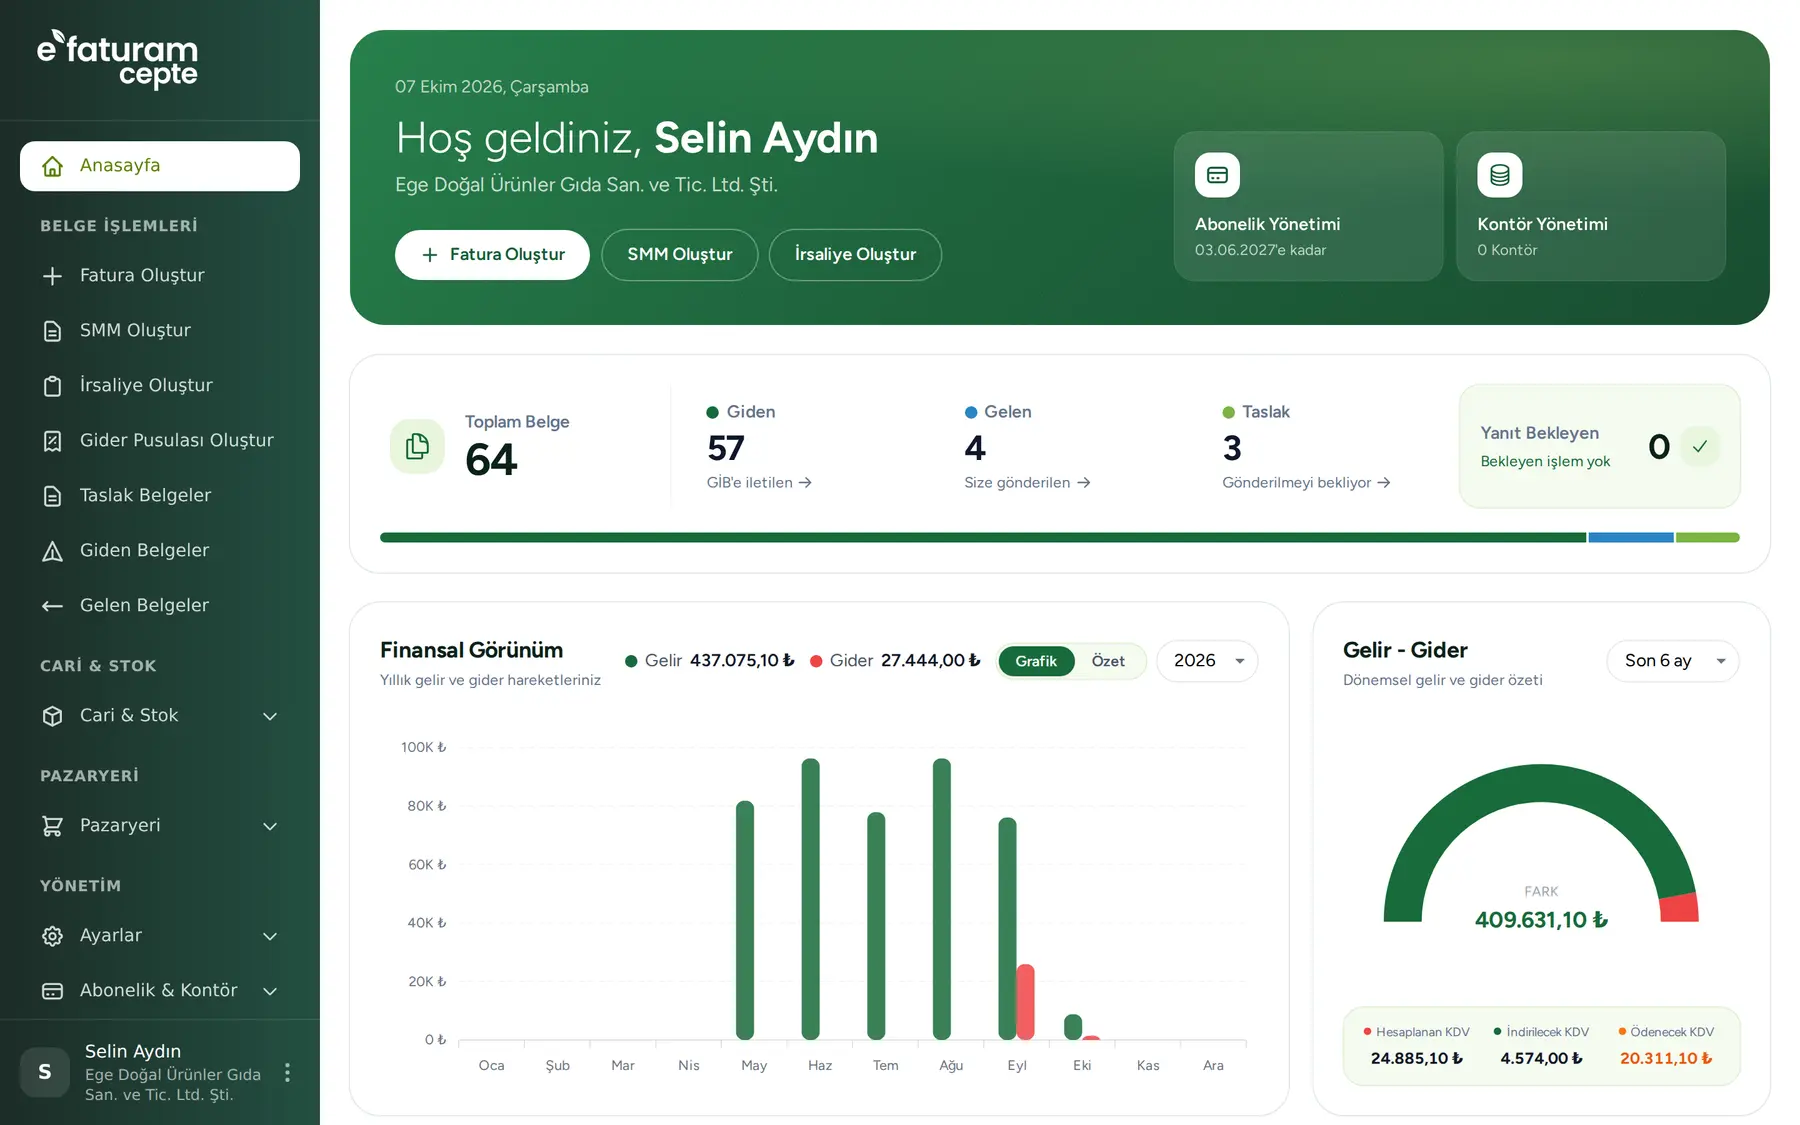
Task: Click the Pazaryeri cart icon
Action: (53, 826)
